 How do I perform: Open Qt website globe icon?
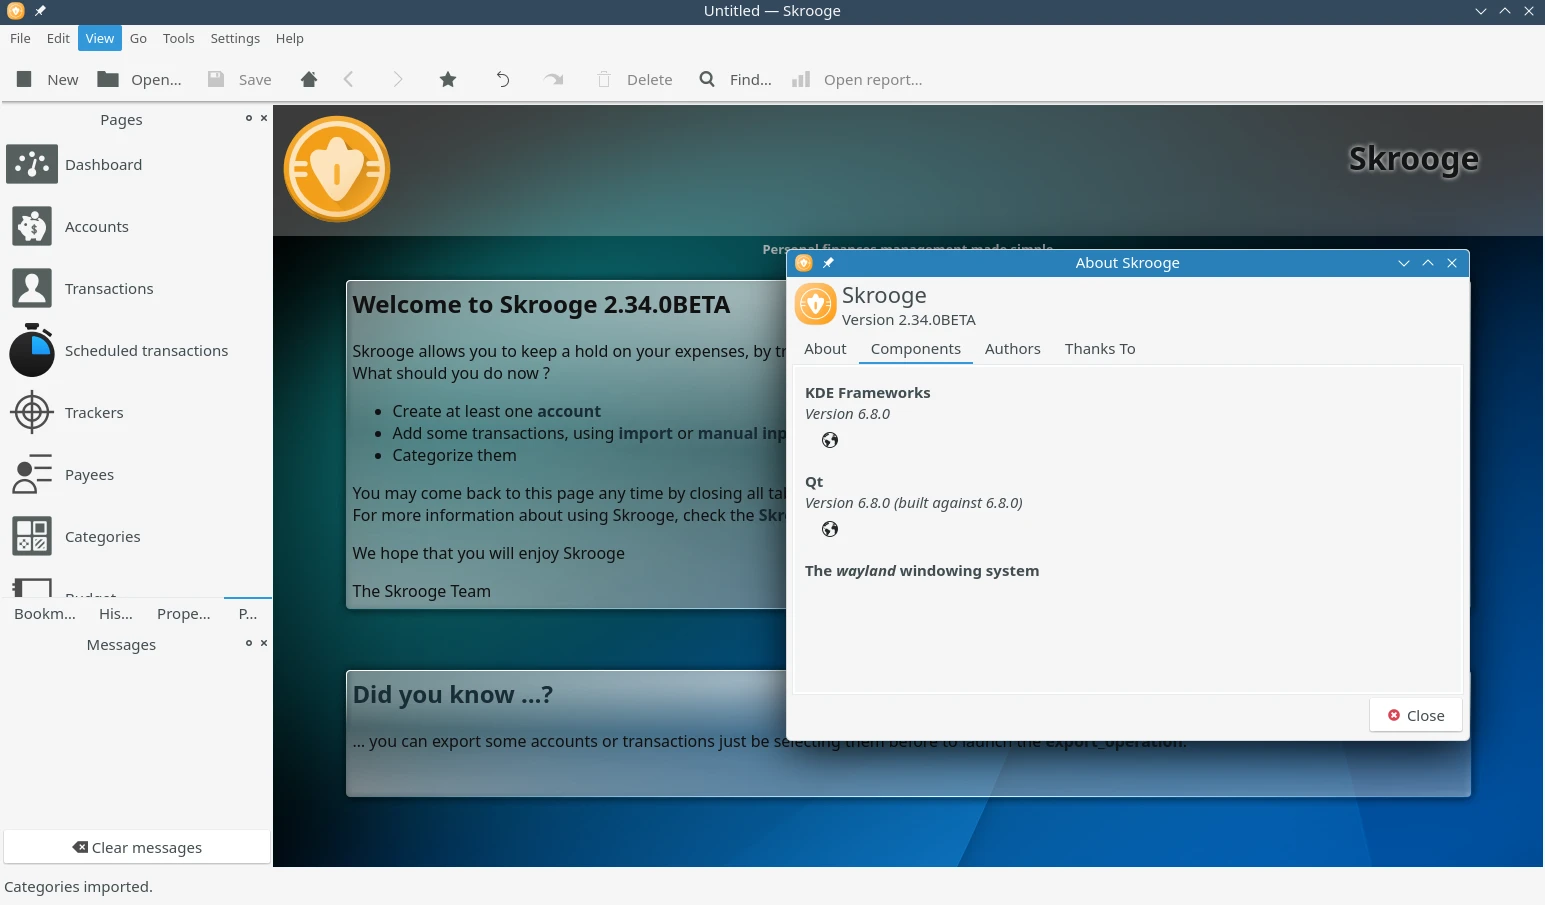pos(830,530)
